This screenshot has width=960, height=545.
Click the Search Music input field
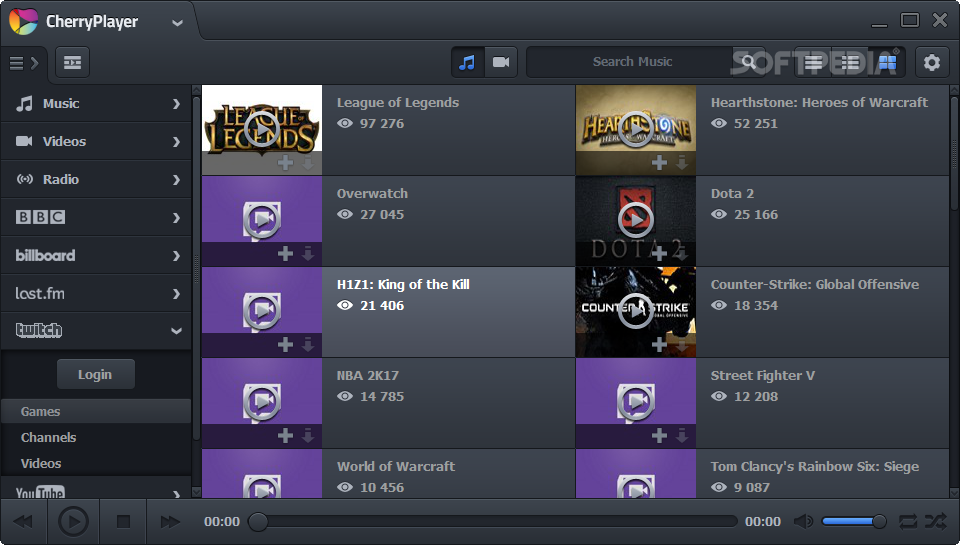coord(632,62)
